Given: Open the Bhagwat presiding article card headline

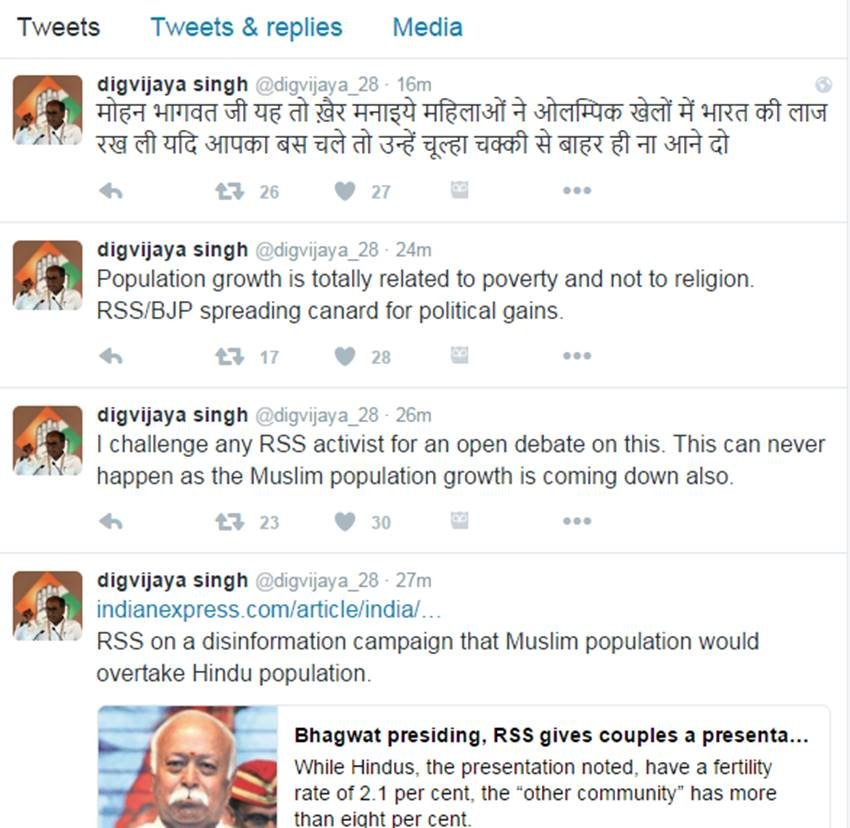Looking at the screenshot, I should [x=551, y=735].
